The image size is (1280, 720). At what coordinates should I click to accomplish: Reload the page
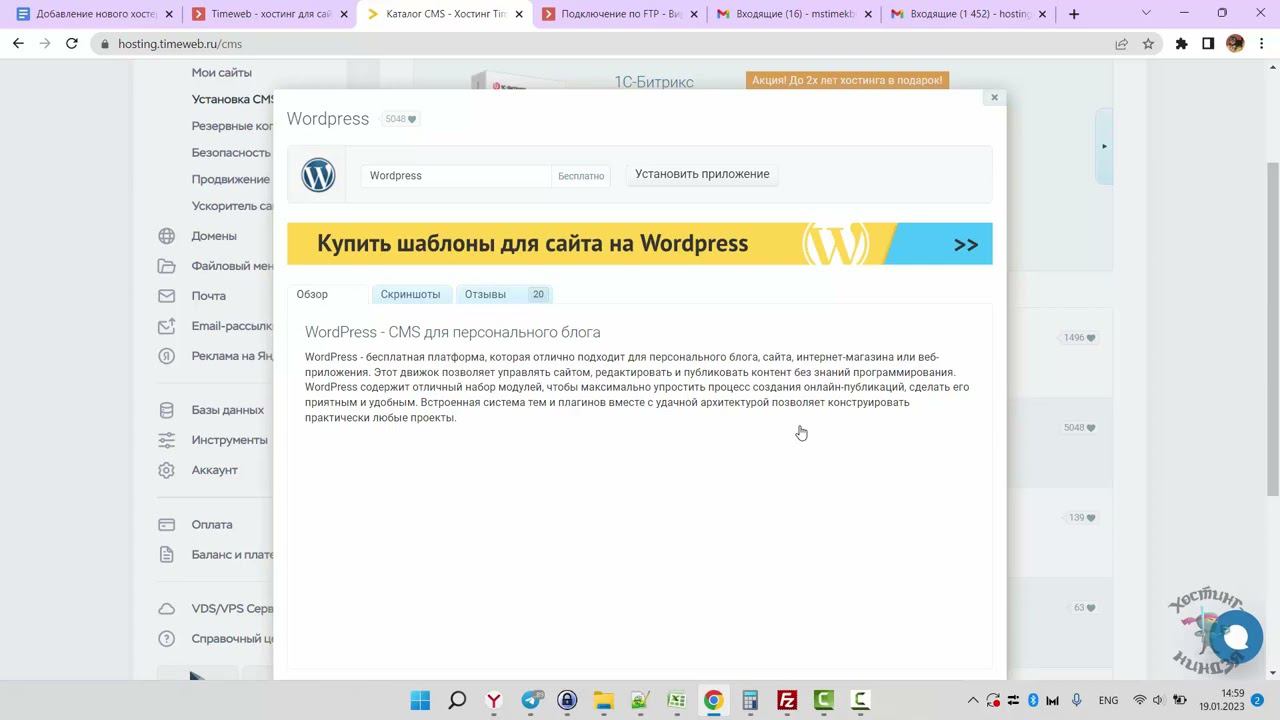point(72,44)
